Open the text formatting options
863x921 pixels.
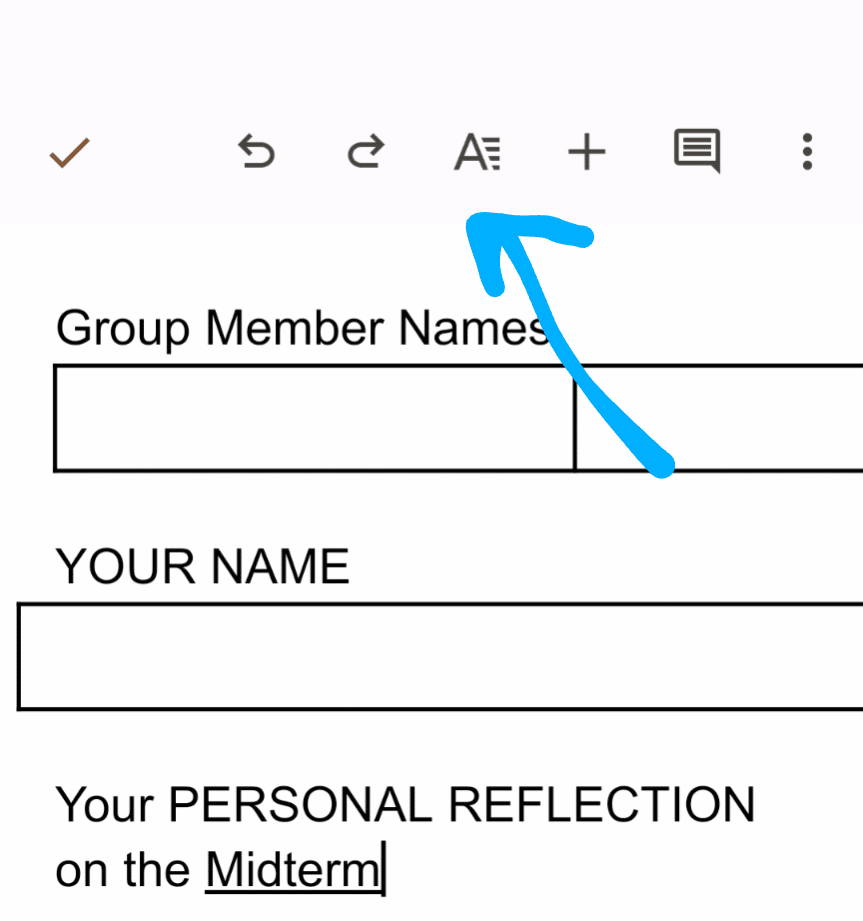(x=477, y=153)
